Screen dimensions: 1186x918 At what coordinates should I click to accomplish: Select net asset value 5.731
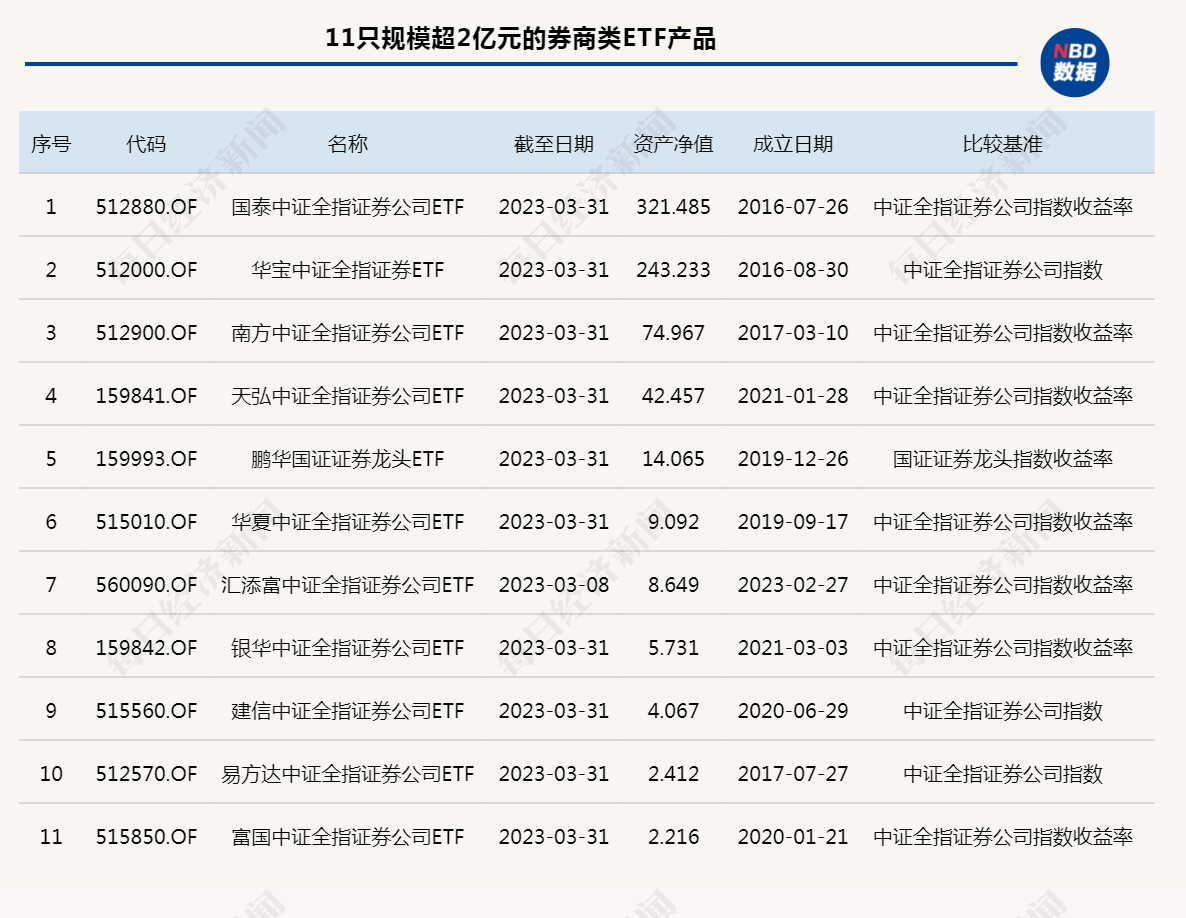point(673,647)
